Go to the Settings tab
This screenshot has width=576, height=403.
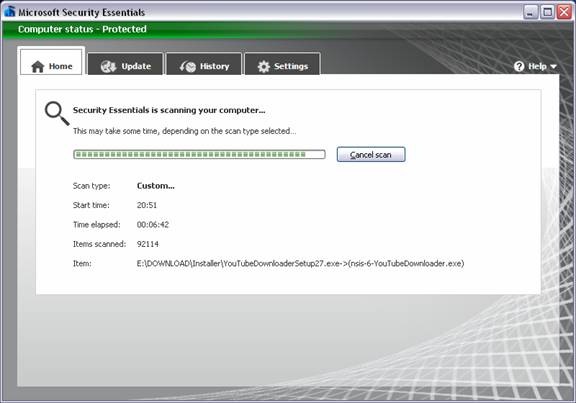tap(282, 64)
